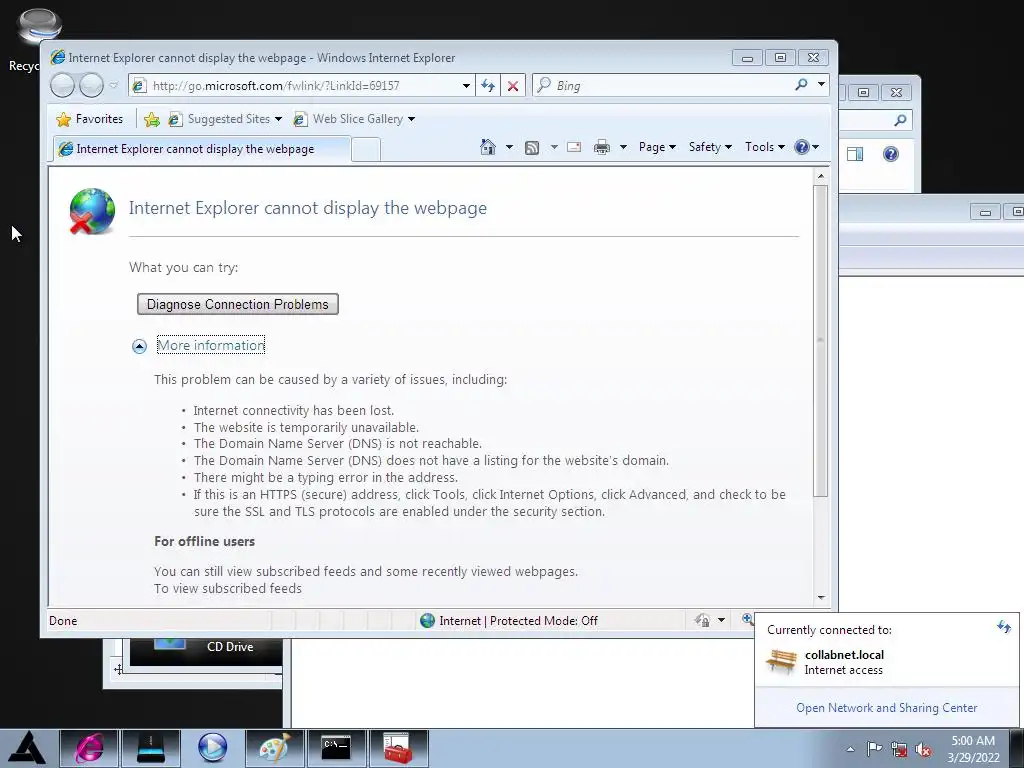The height and width of the screenshot is (768, 1024).
Task: Click Open Network and Sharing Center link
Action: point(887,708)
